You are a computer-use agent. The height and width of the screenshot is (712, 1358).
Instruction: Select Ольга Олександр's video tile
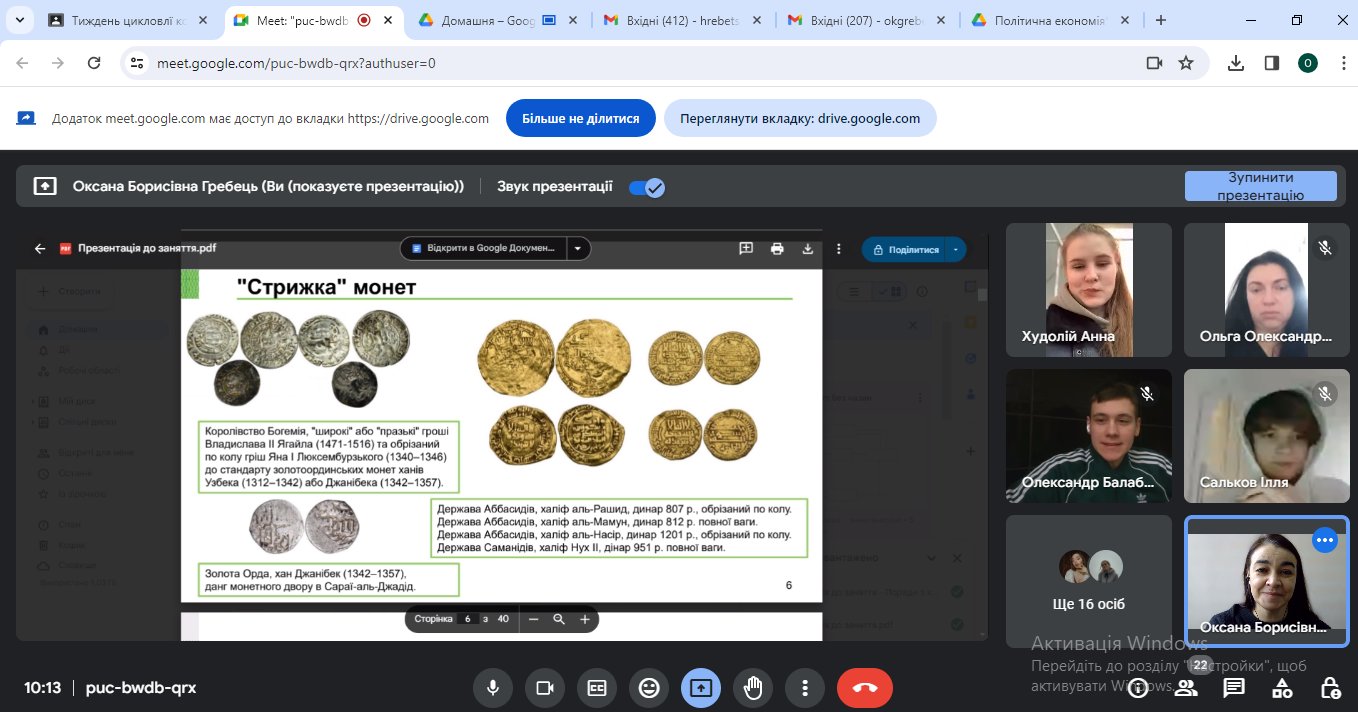tap(1266, 290)
